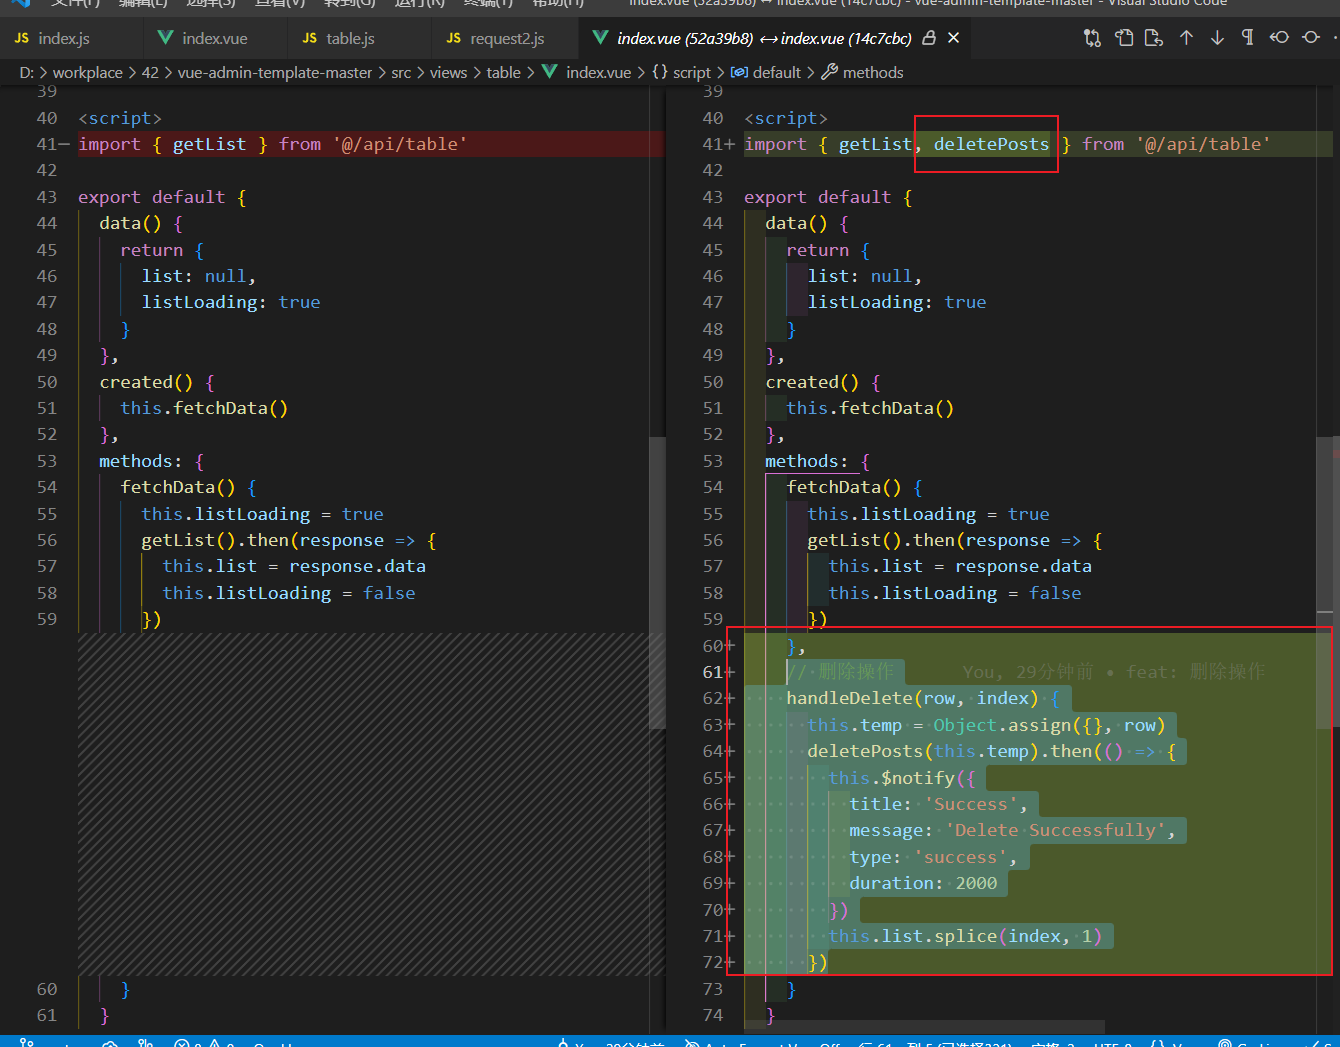Open the table breadcrumb folder

click(504, 72)
